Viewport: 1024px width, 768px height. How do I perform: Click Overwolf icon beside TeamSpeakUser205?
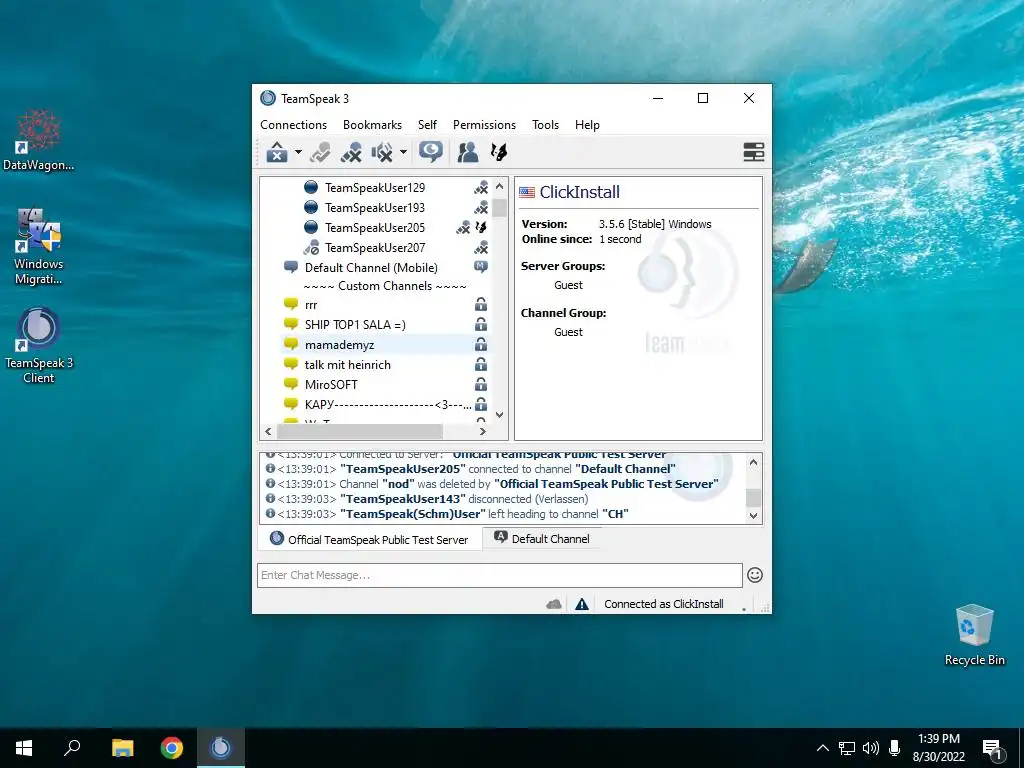click(x=481, y=227)
